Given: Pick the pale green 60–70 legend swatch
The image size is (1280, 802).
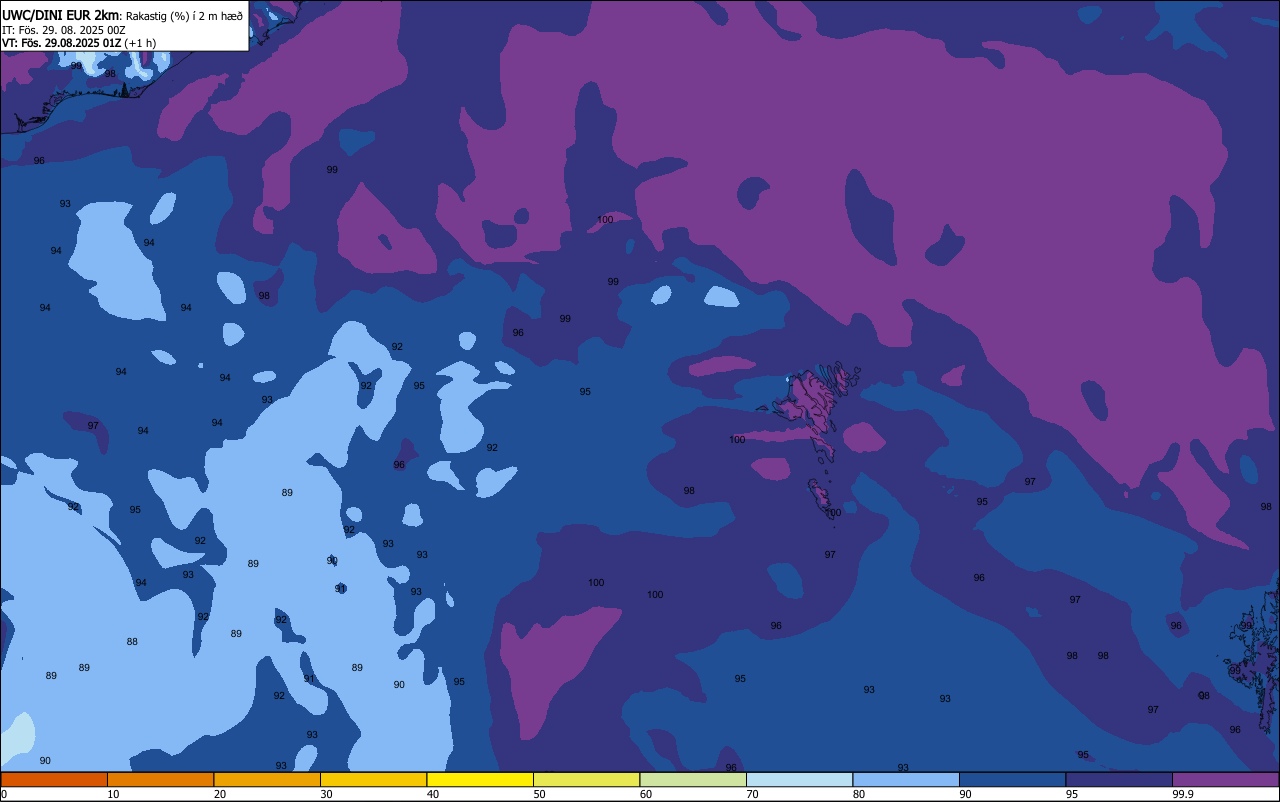Looking at the screenshot, I should pos(693,779).
